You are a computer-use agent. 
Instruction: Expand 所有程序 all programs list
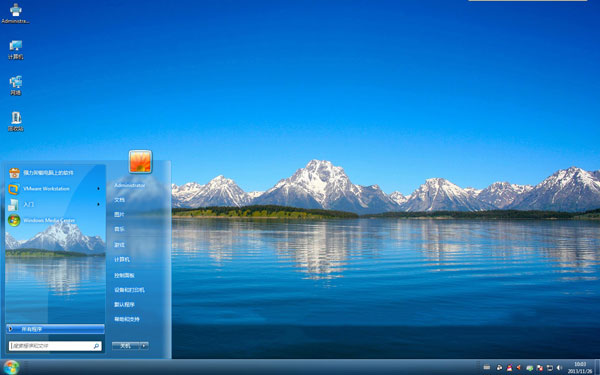[x=55, y=329]
